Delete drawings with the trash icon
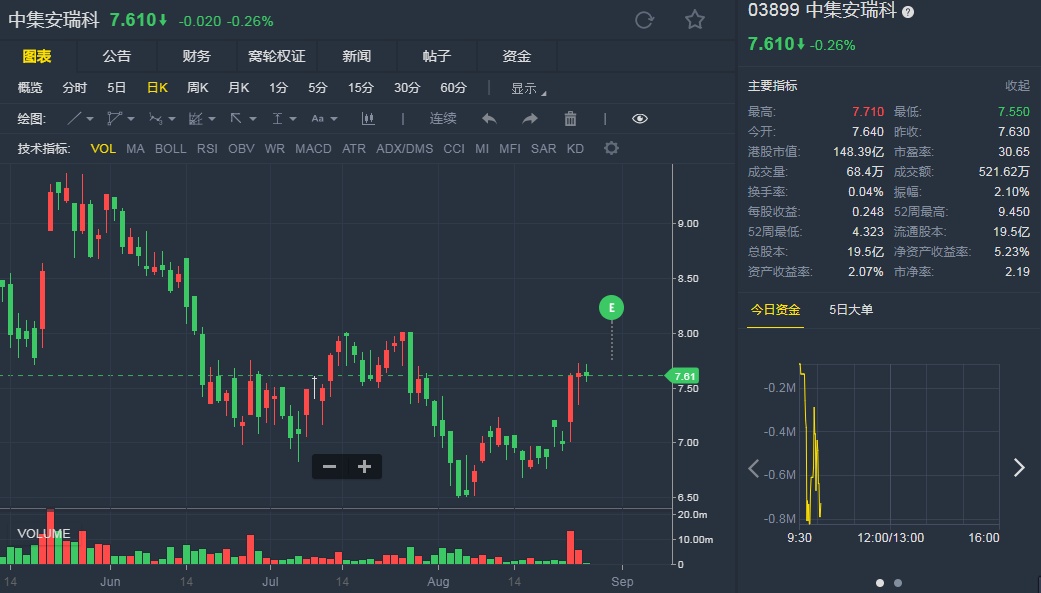 [x=570, y=119]
